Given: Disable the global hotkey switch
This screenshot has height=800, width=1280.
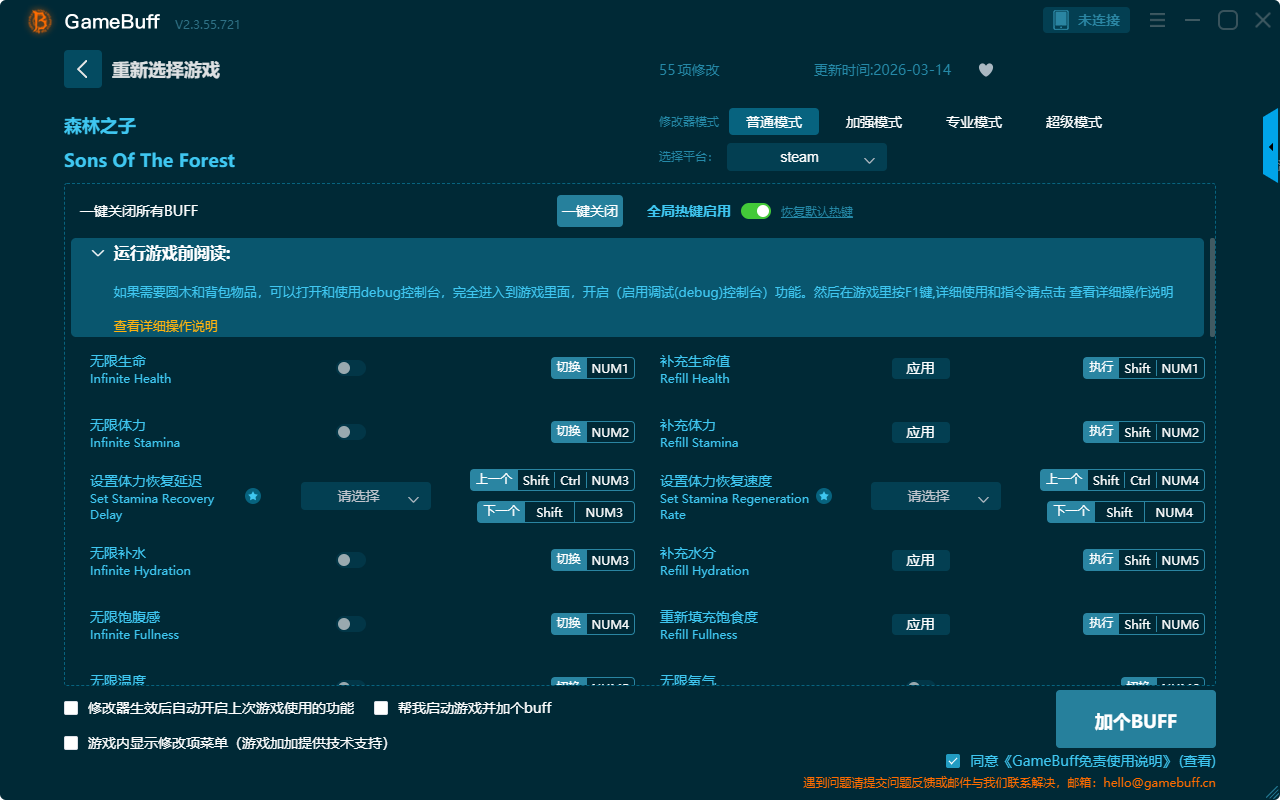Looking at the screenshot, I should pyautogui.click(x=756, y=211).
